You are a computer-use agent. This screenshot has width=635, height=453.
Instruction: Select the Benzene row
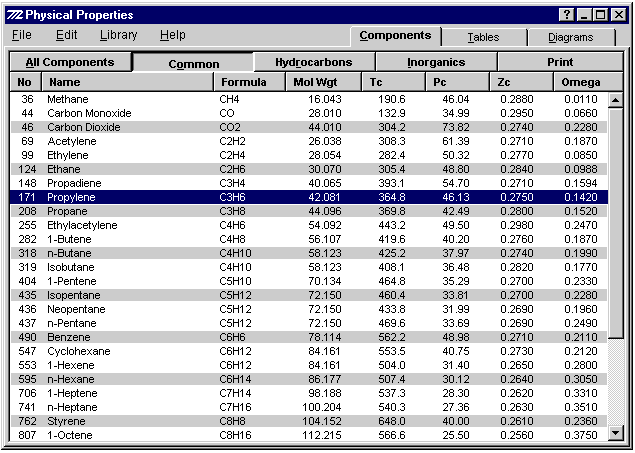click(x=309, y=337)
